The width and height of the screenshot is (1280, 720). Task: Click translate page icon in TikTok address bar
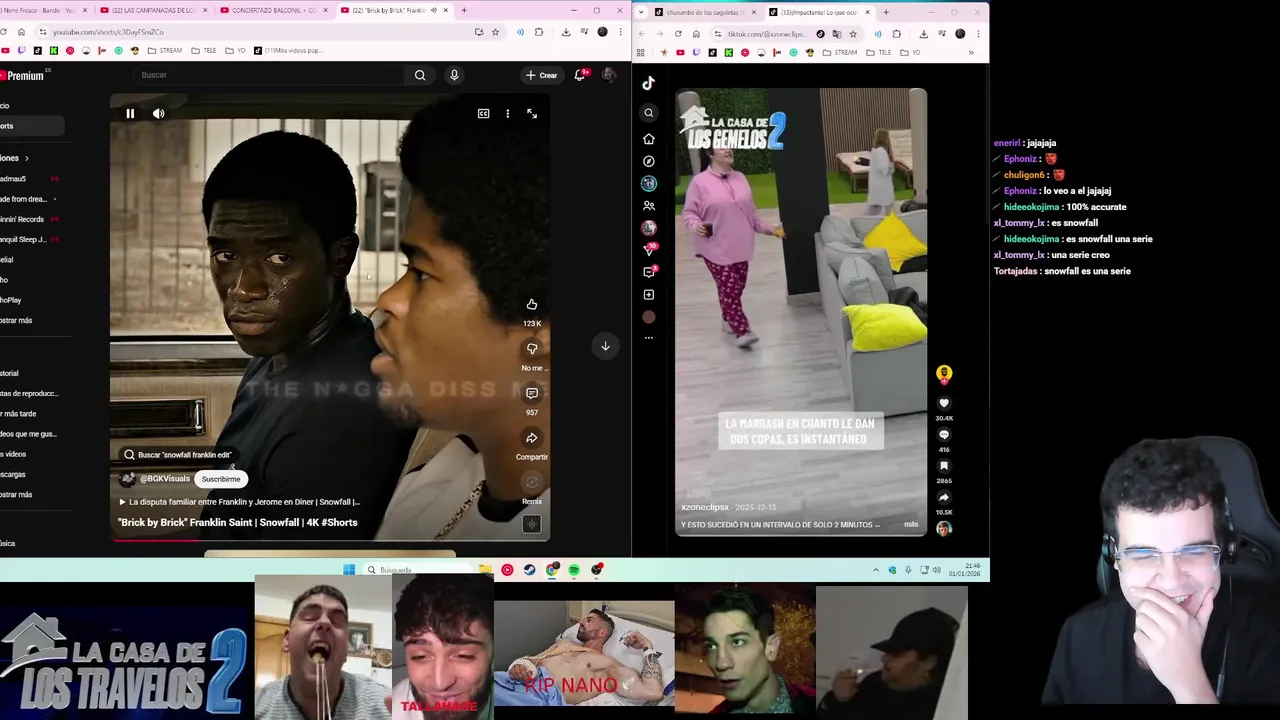837,34
